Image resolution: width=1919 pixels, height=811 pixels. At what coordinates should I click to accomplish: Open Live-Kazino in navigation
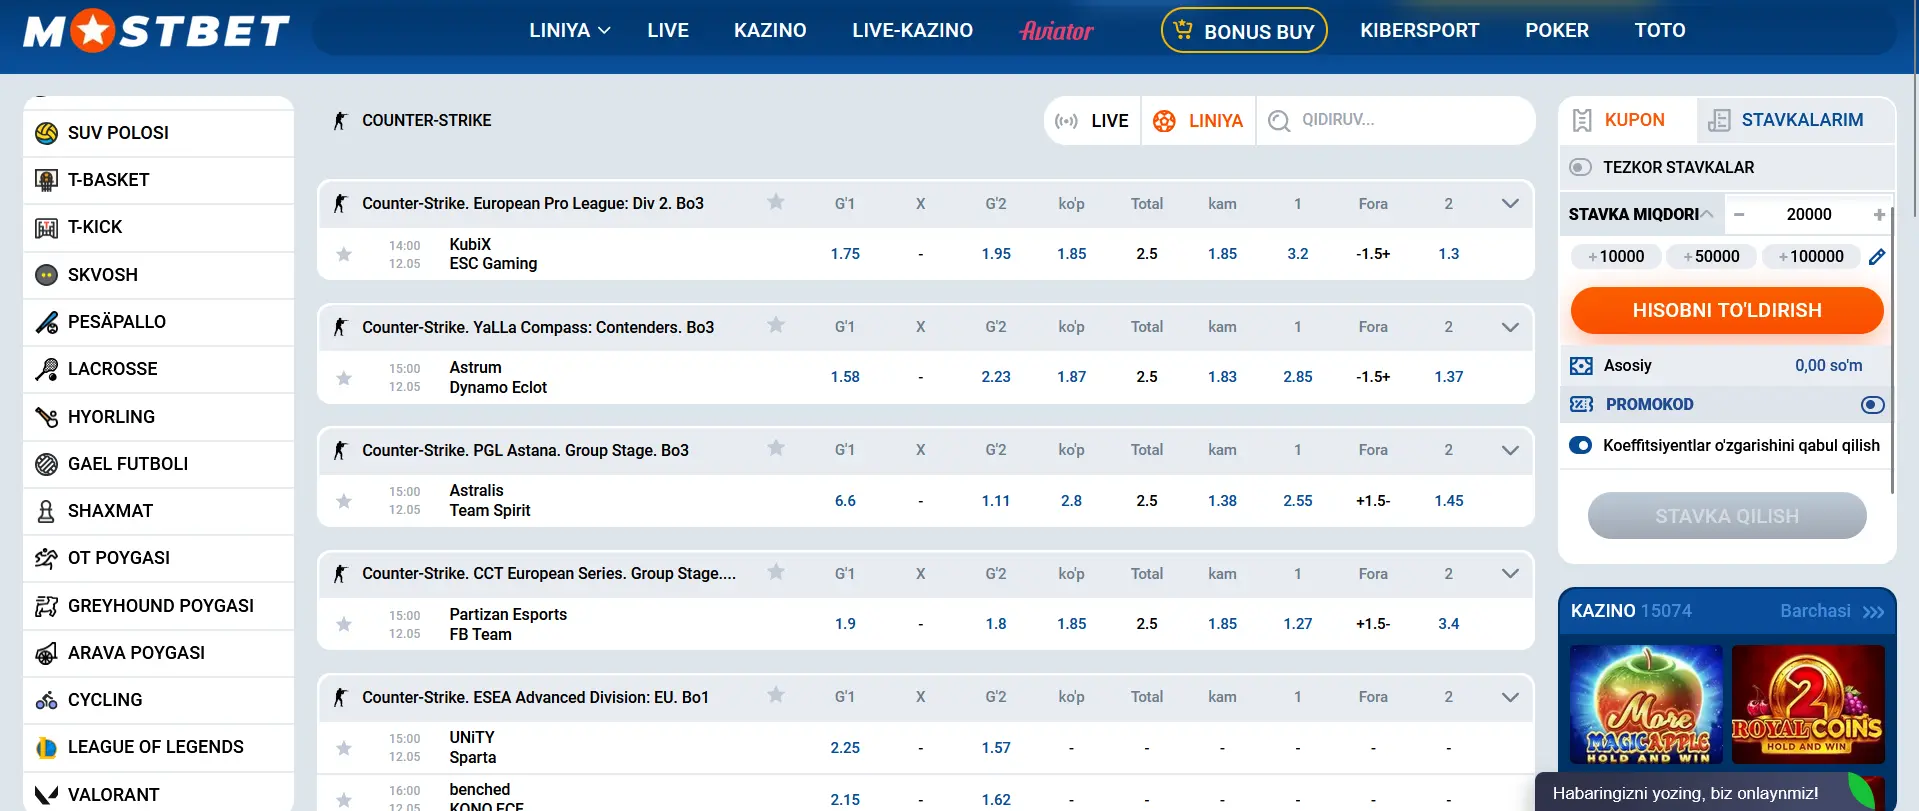pos(912,30)
